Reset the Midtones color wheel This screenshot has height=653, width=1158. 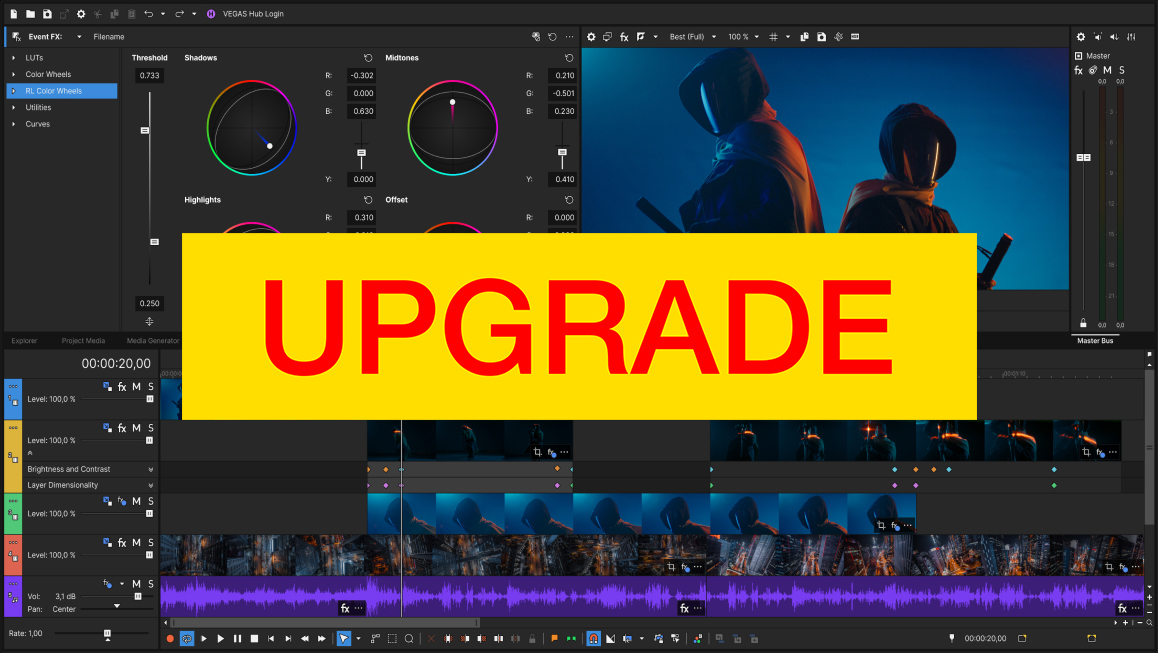[568, 58]
